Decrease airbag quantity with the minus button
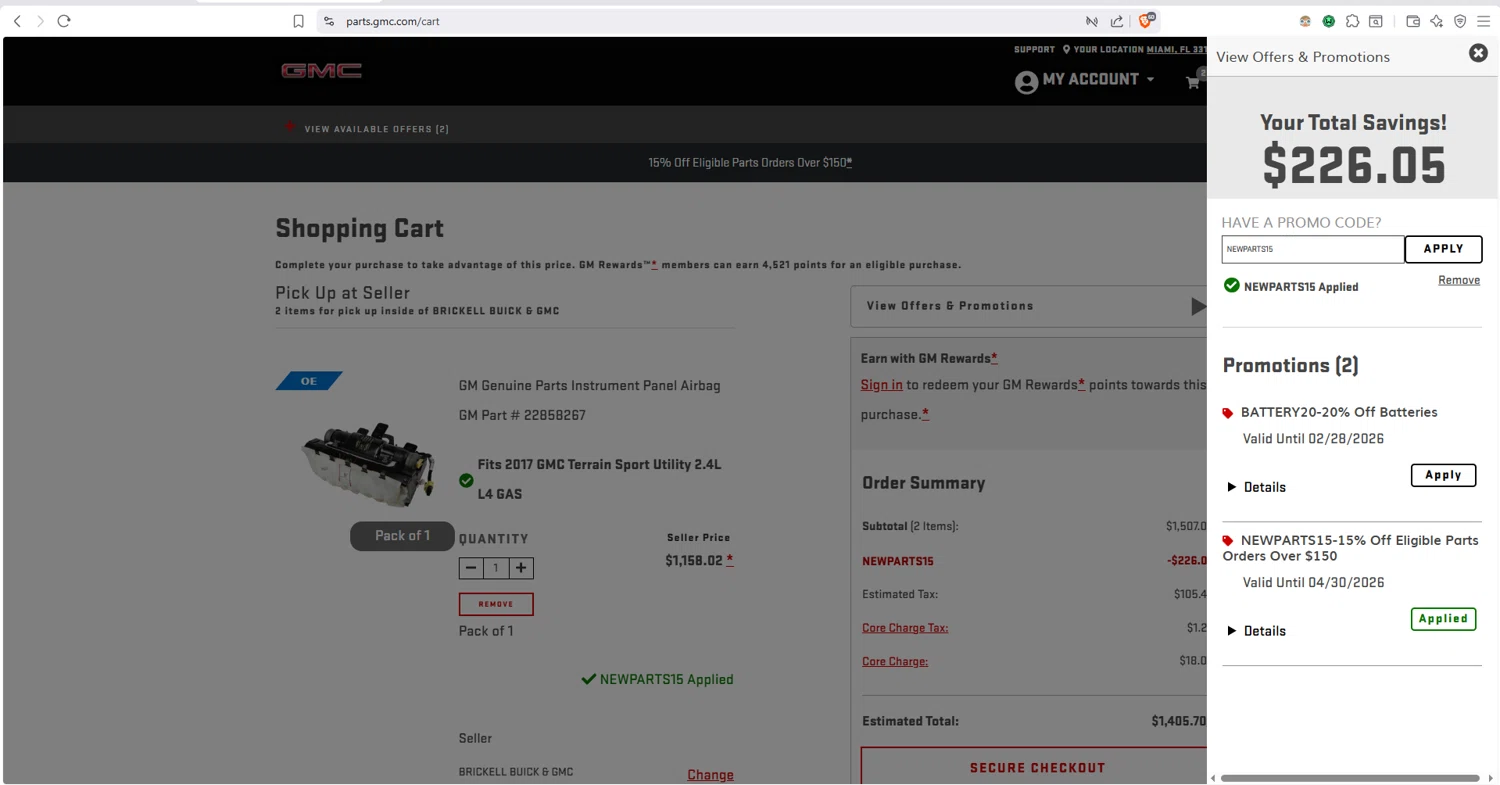 click(x=471, y=568)
